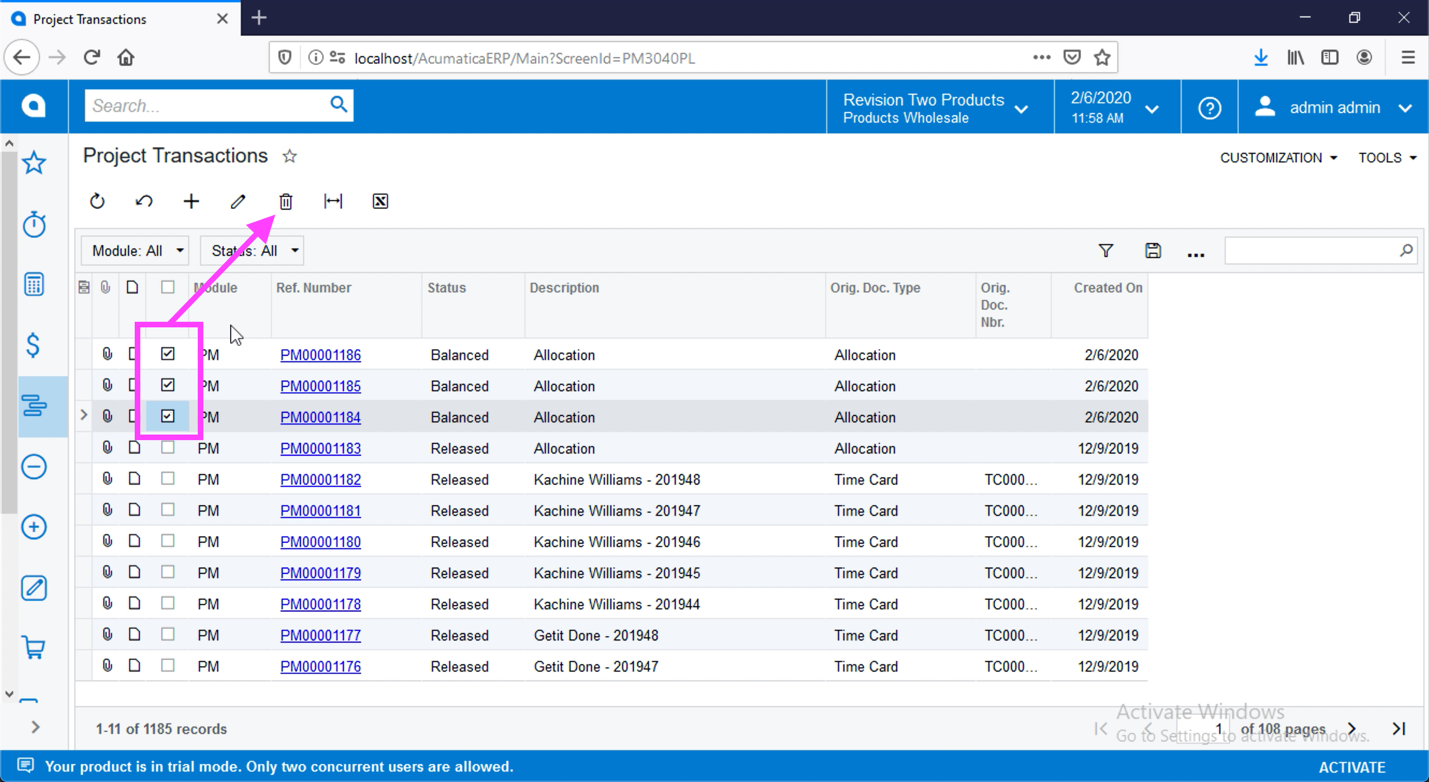
Task: Uncheck the row for PM00001186
Action: coord(167,353)
